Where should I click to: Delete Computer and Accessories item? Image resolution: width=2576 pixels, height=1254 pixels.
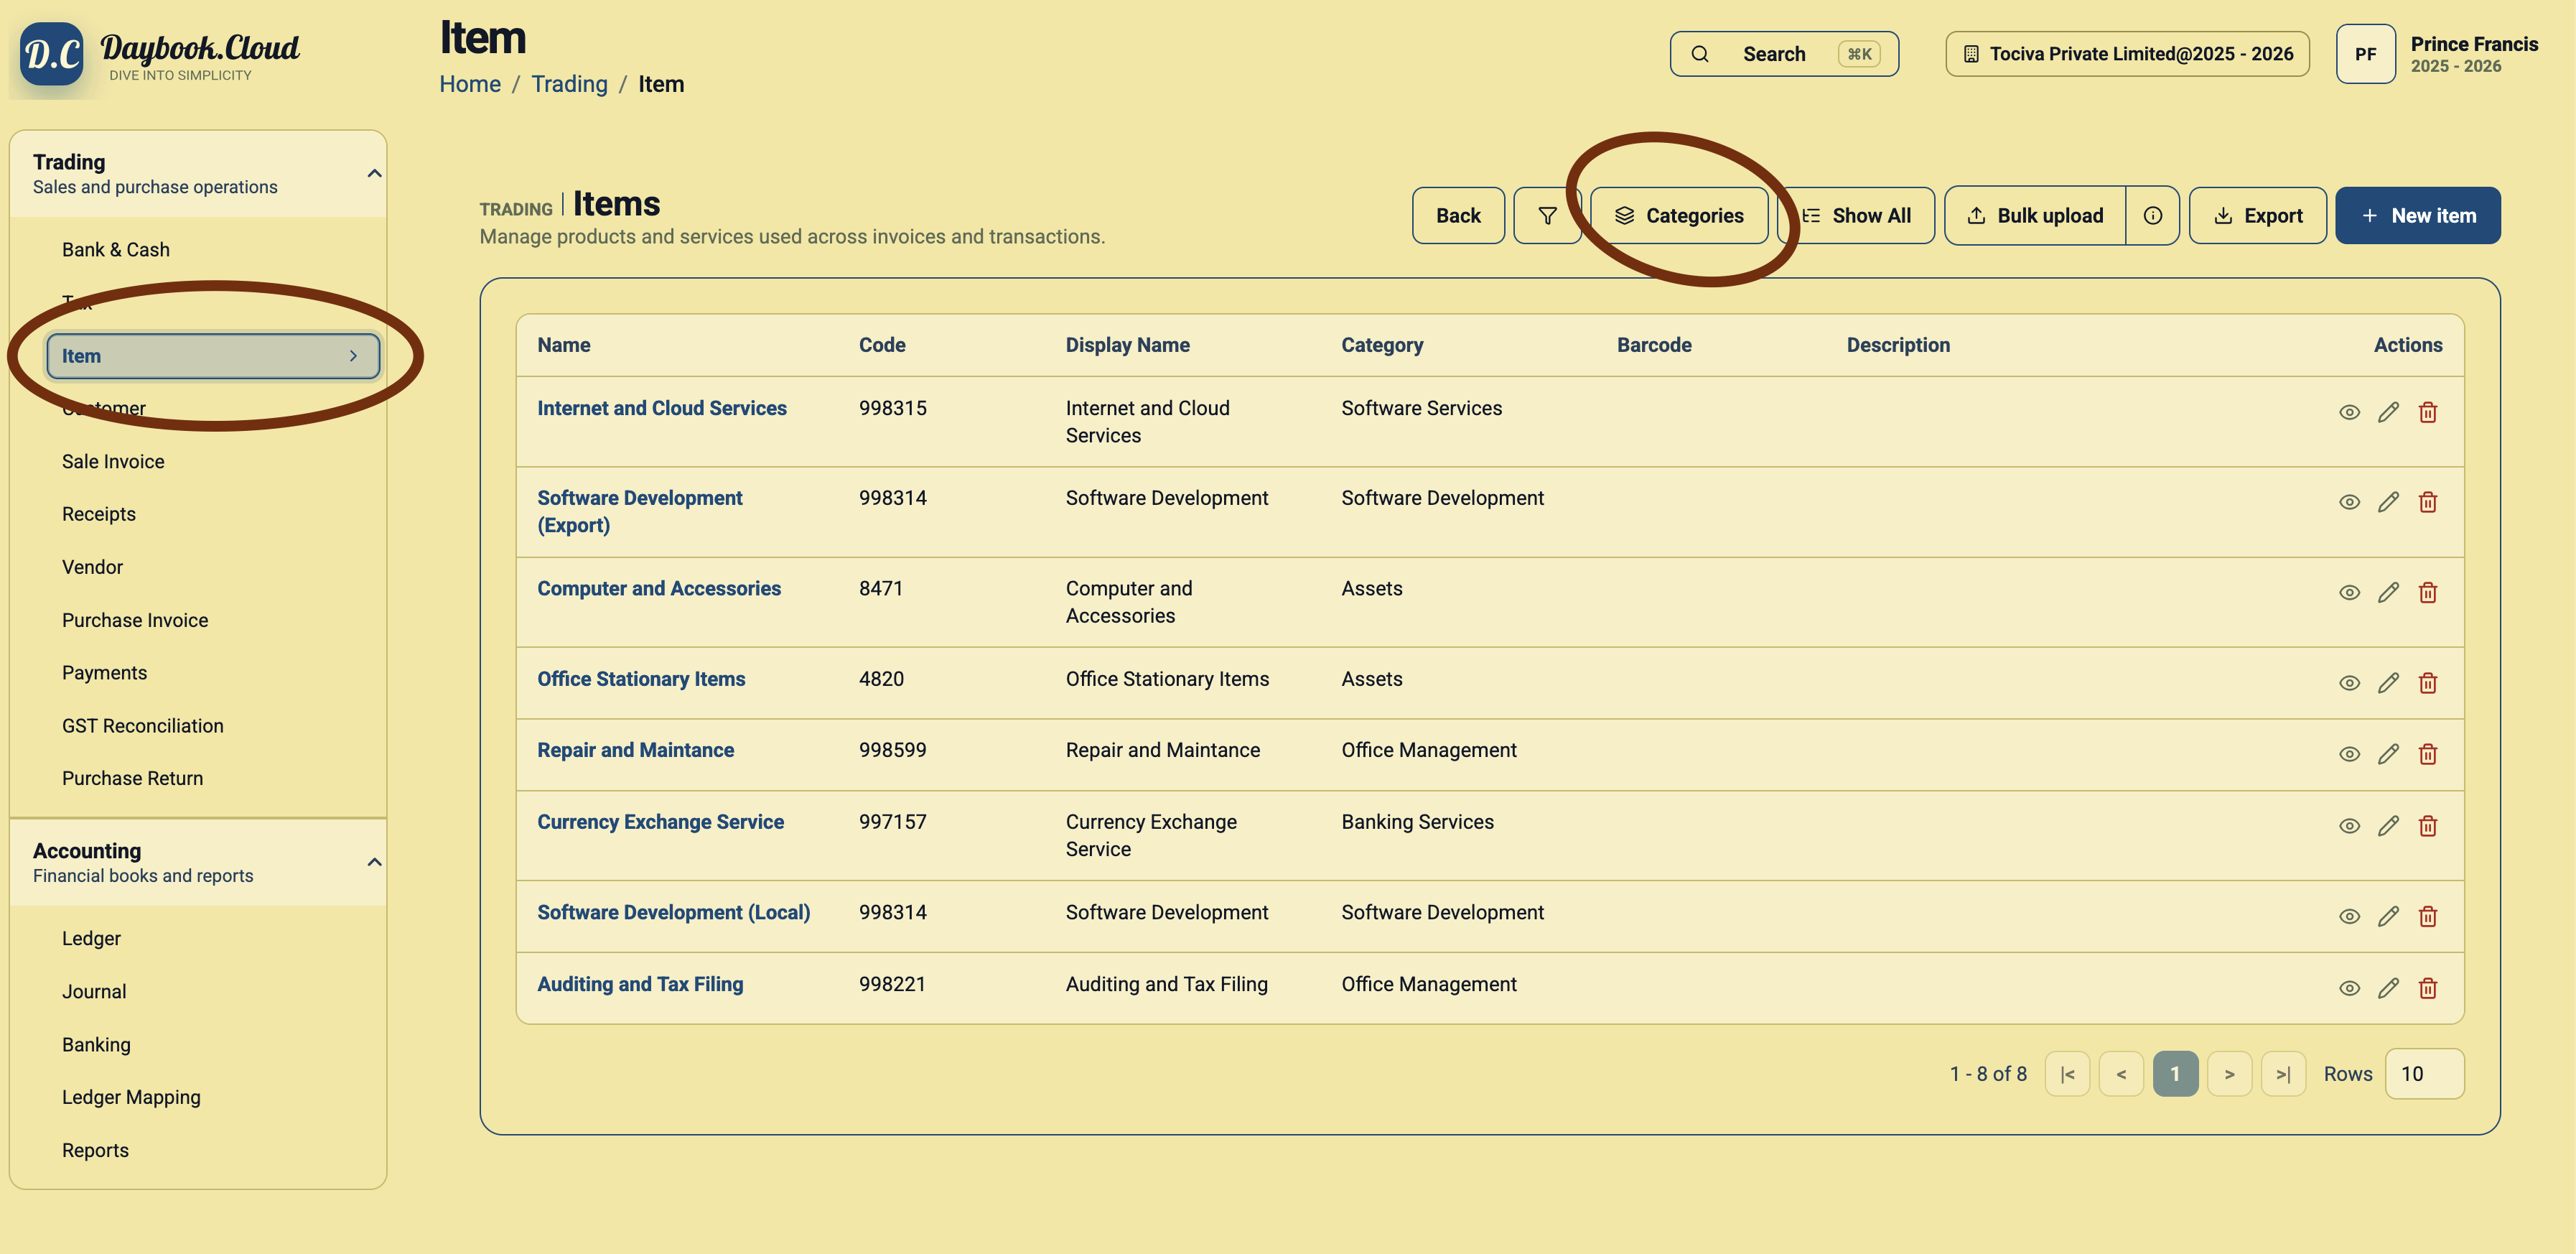tap(2427, 592)
